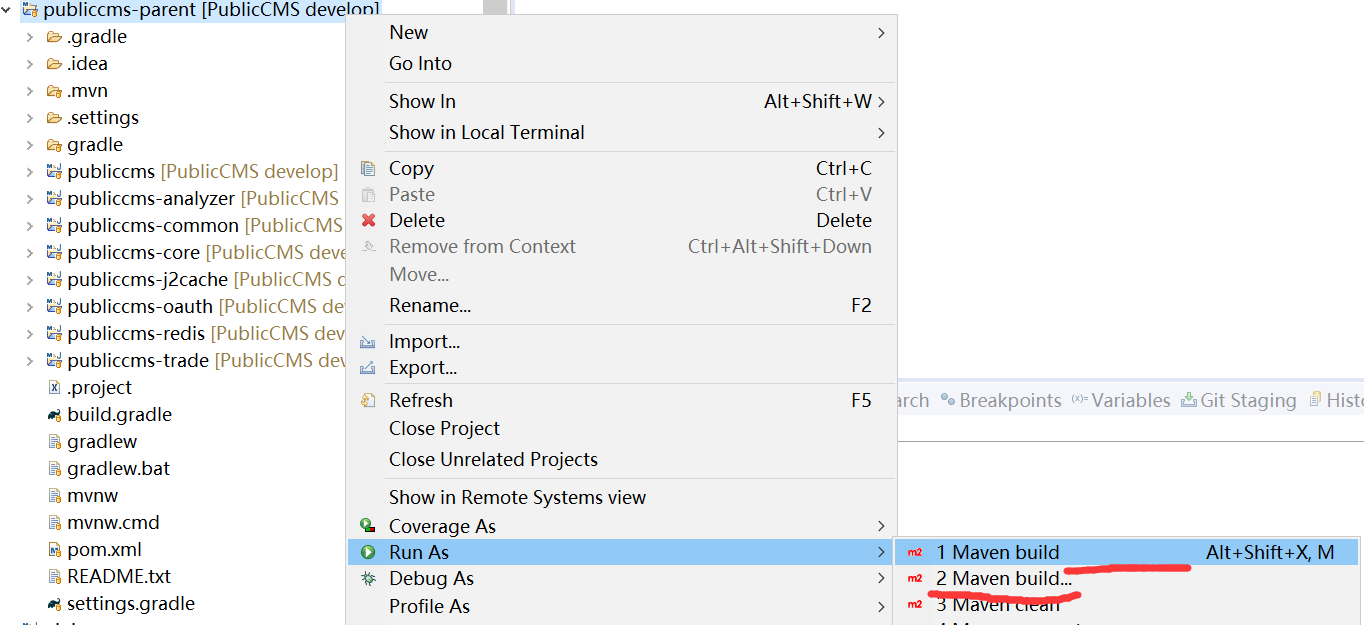1364x625 pixels.
Task: Click the Coverage As icon
Action: click(368, 526)
